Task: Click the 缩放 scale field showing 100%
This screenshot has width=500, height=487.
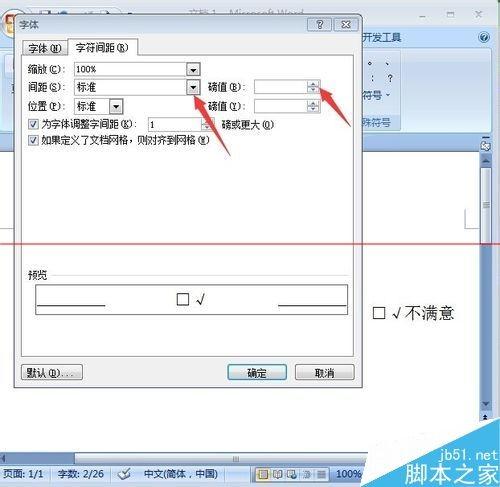Action: pos(130,70)
